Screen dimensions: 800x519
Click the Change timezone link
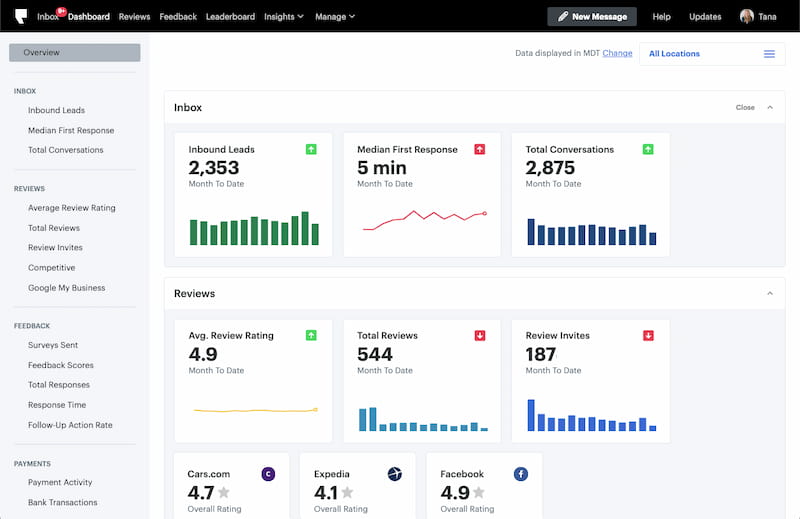(617, 53)
